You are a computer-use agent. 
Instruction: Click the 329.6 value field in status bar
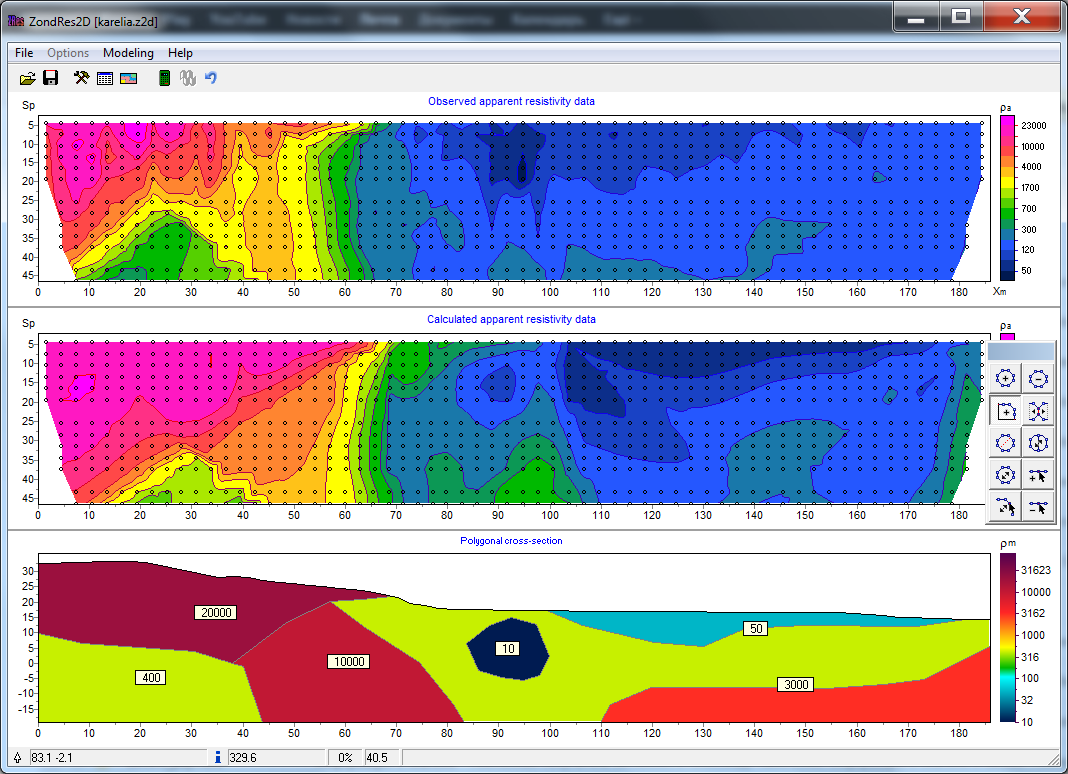275,758
